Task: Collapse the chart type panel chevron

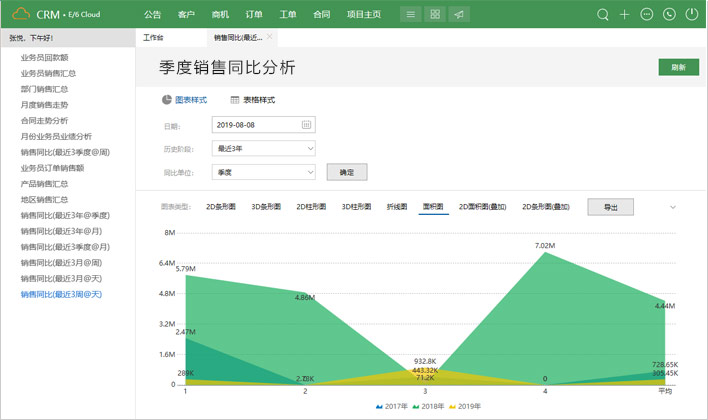Action: click(673, 207)
